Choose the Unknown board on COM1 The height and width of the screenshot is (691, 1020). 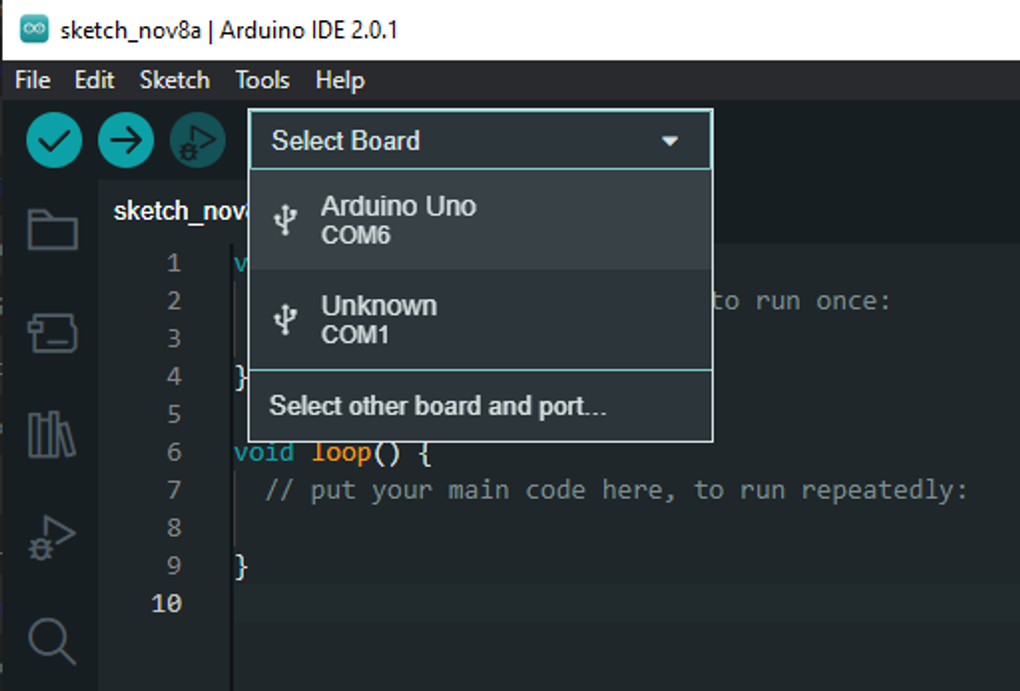[x=379, y=319]
